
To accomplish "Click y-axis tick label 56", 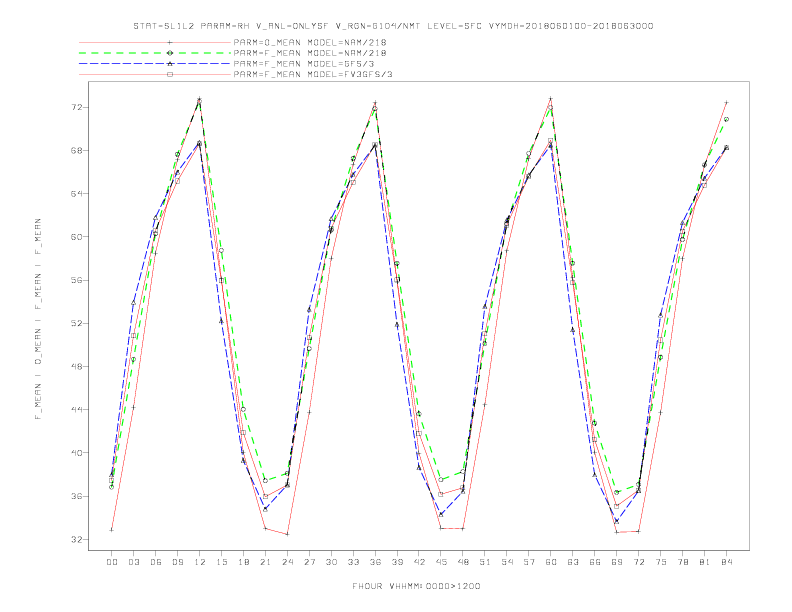I will pyautogui.click(x=77, y=280).
